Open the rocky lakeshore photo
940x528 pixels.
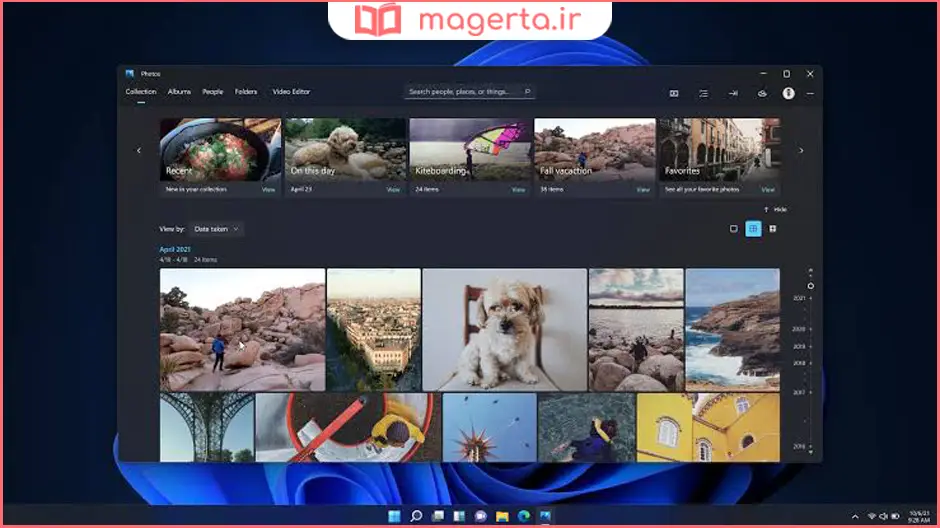[636, 330]
